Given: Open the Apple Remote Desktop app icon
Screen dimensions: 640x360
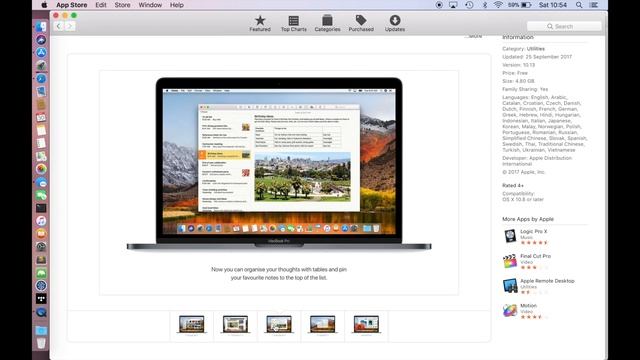Looking at the screenshot, I should (x=510, y=286).
